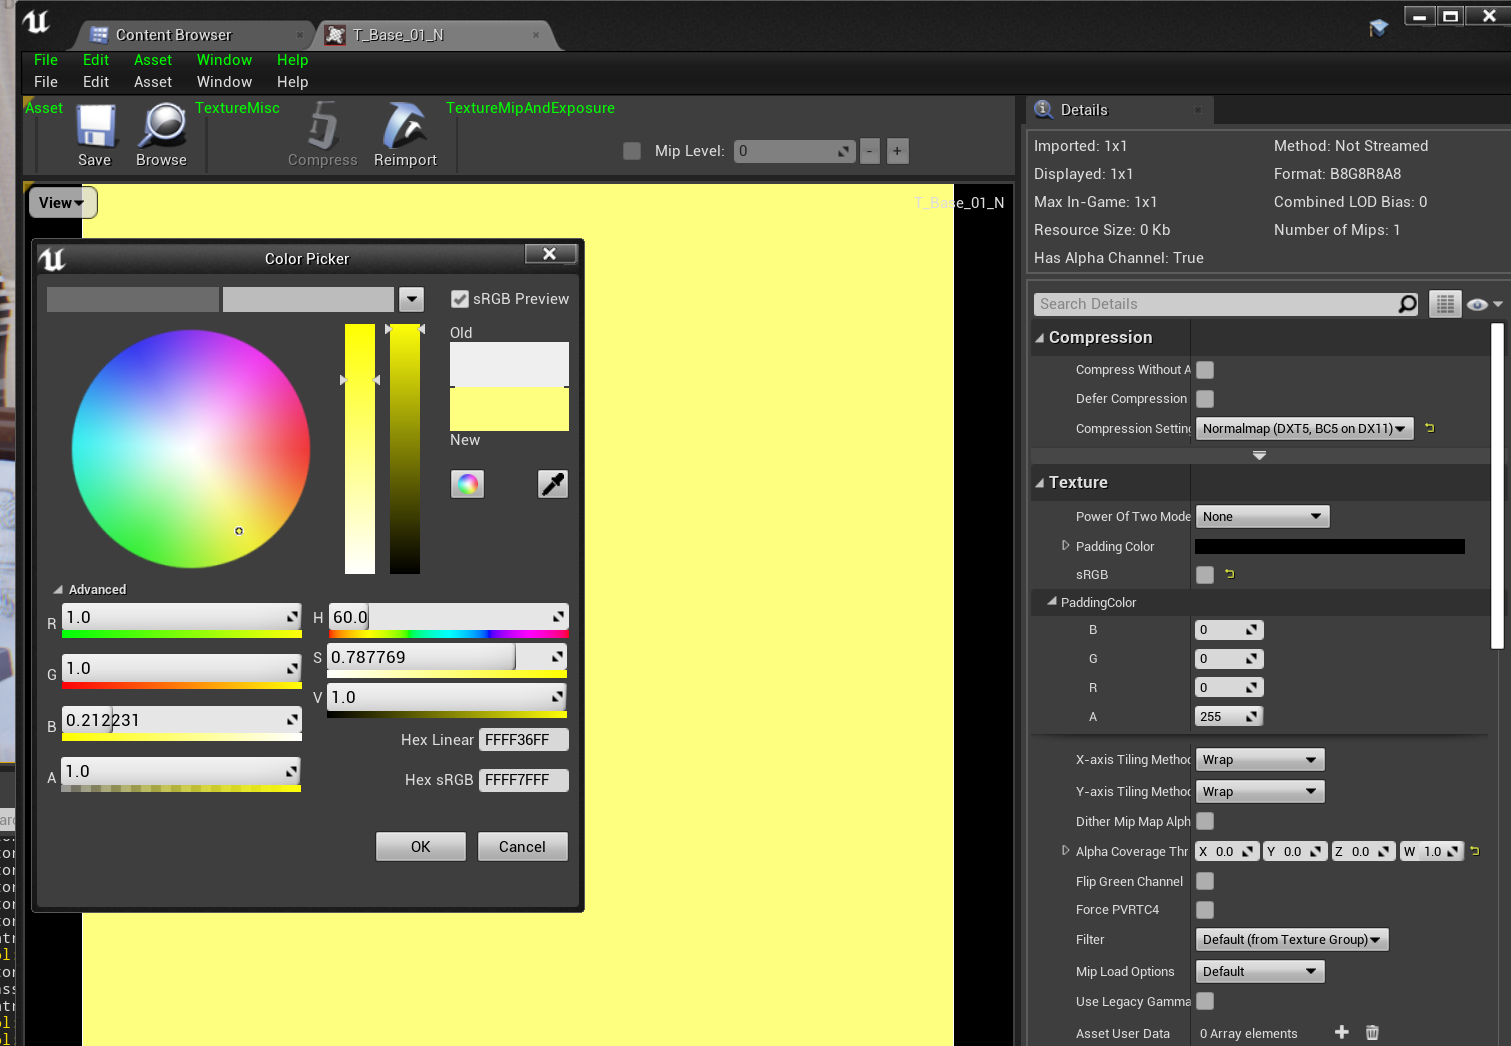
Task: Open the X-axis Tiling Method dropdown
Action: 1260,760
